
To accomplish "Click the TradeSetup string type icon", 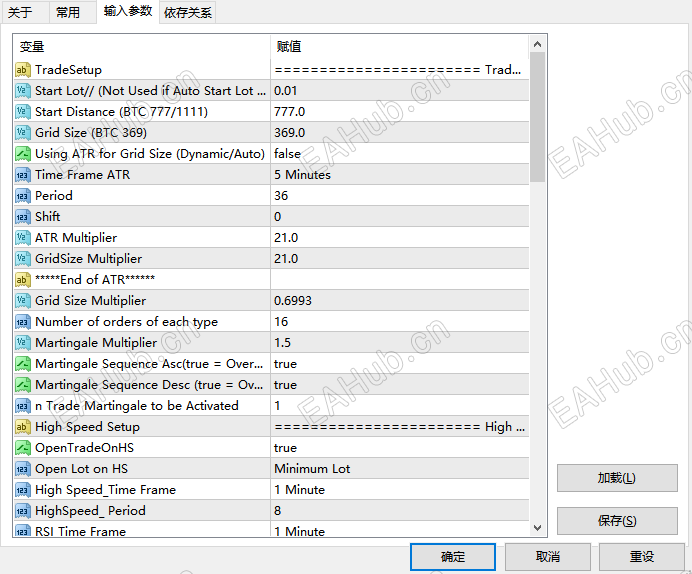I will 23,70.
